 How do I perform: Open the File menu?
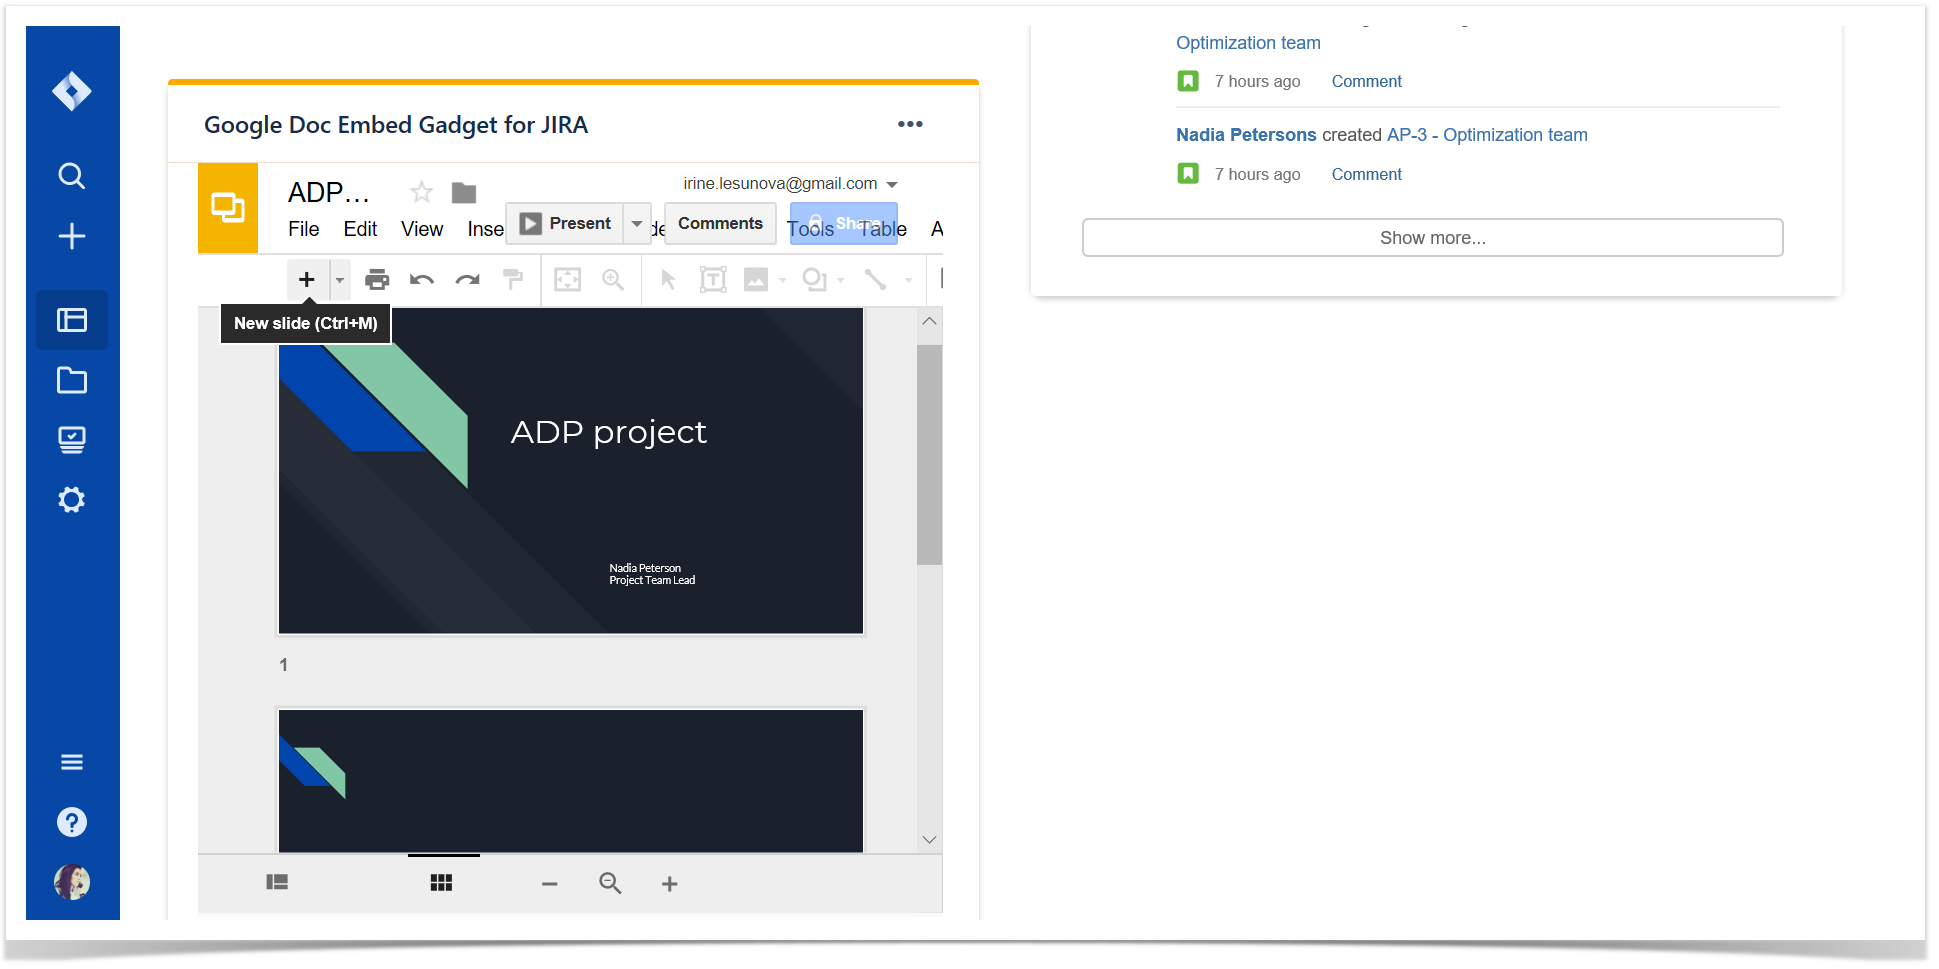point(304,229)
